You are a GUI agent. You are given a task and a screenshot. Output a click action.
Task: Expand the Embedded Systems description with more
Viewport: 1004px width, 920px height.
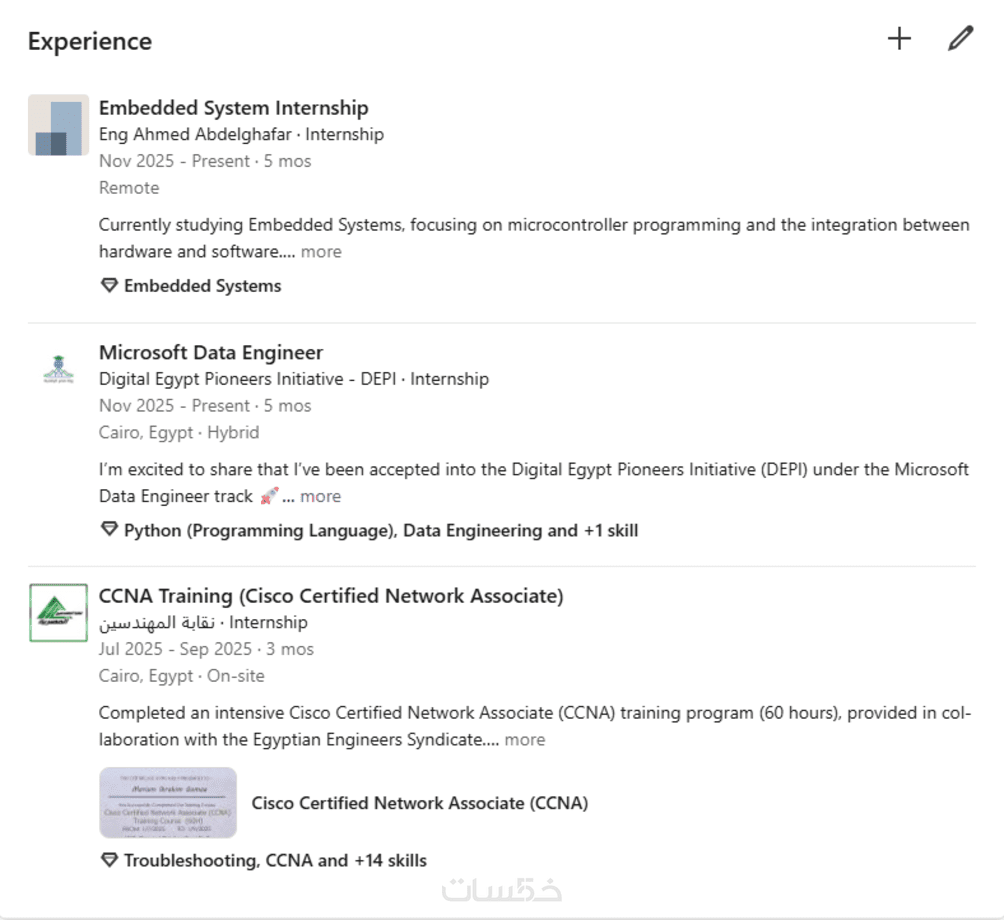coord(321,252)
